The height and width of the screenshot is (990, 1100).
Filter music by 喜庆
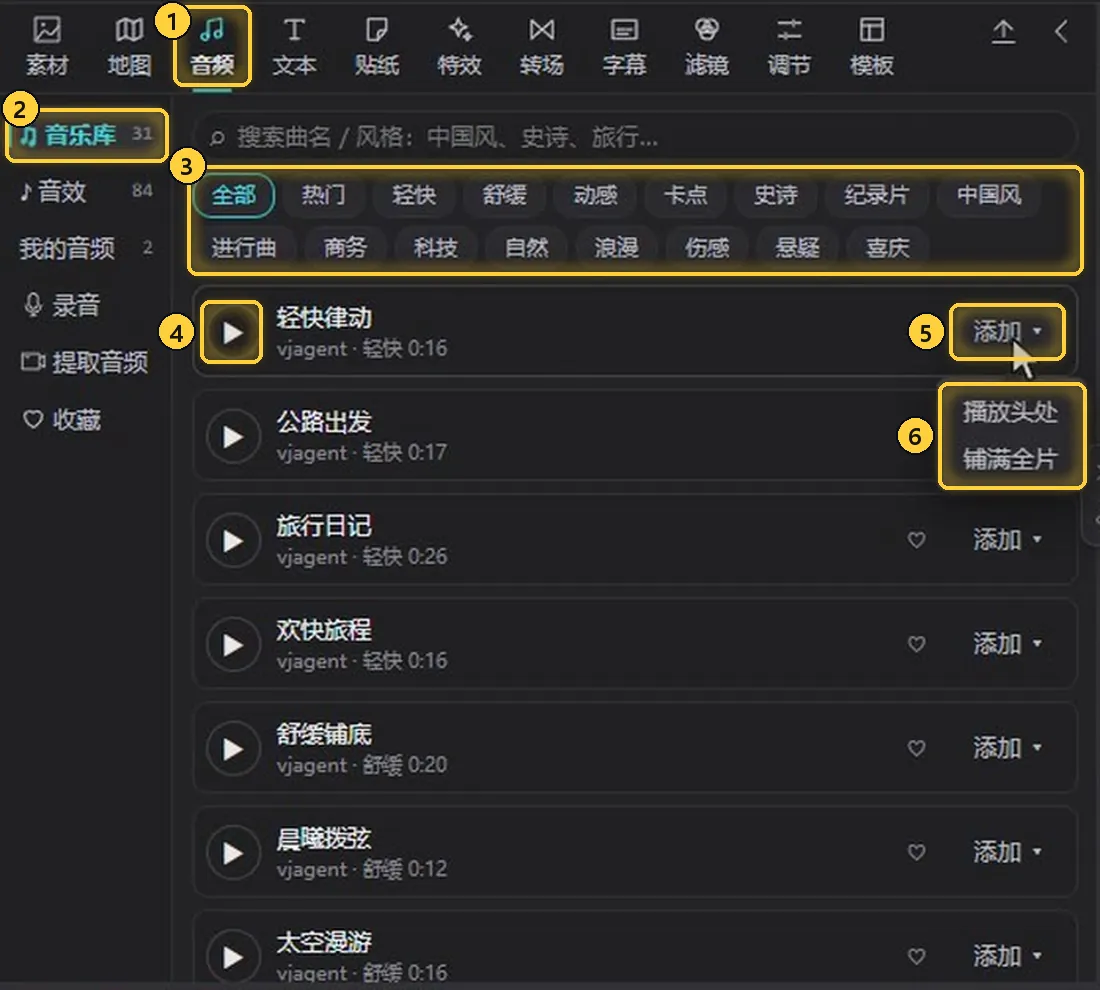887,248
